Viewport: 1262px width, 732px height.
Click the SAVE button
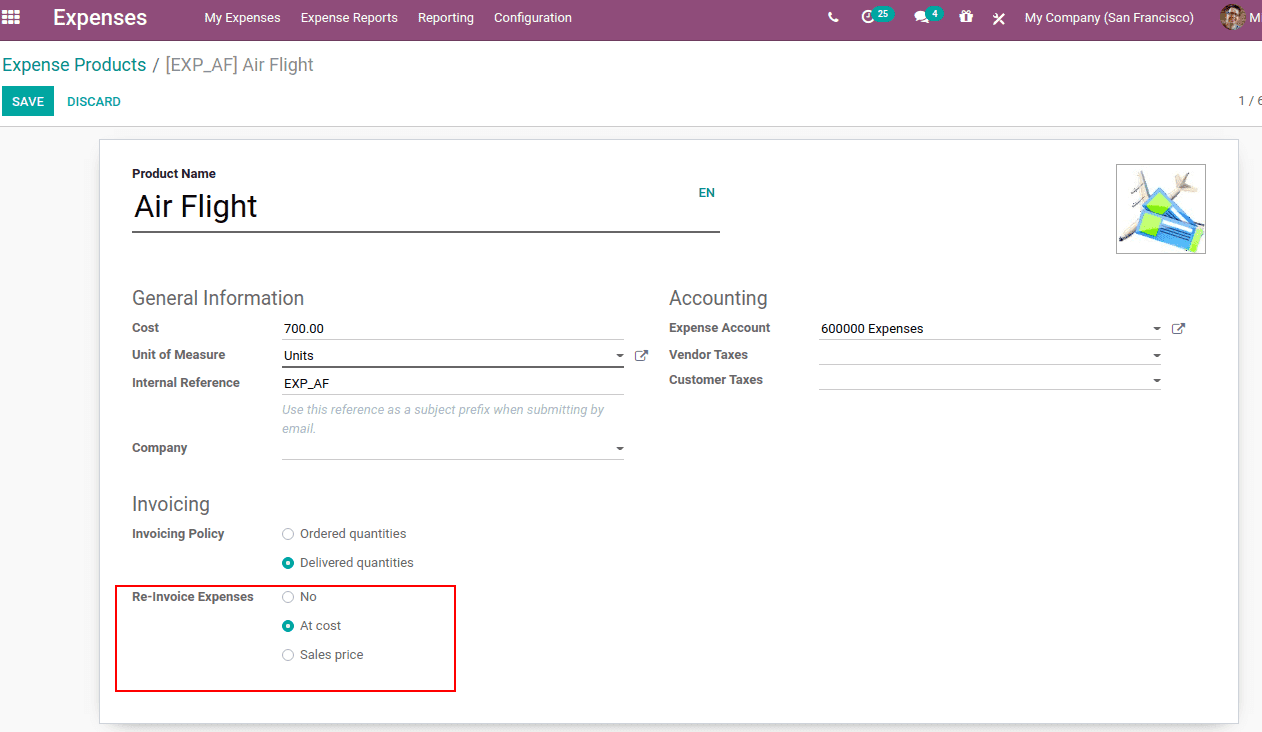(x=28, y=101)
